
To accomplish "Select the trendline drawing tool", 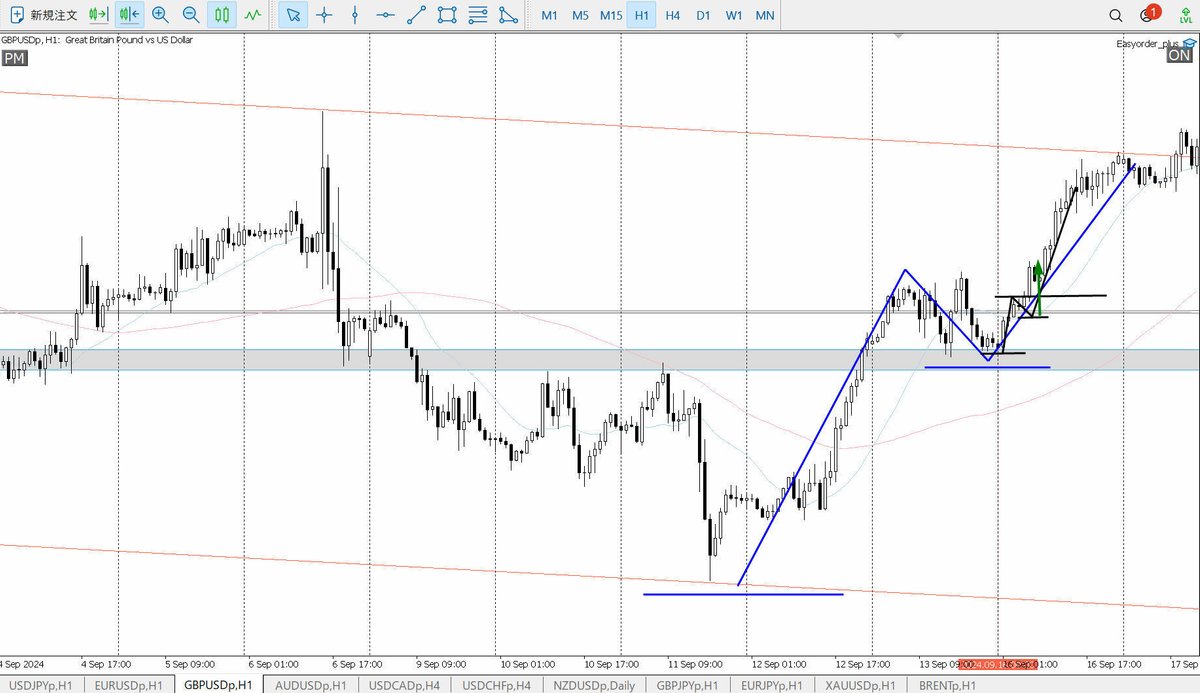I will (x=417, y=15).
